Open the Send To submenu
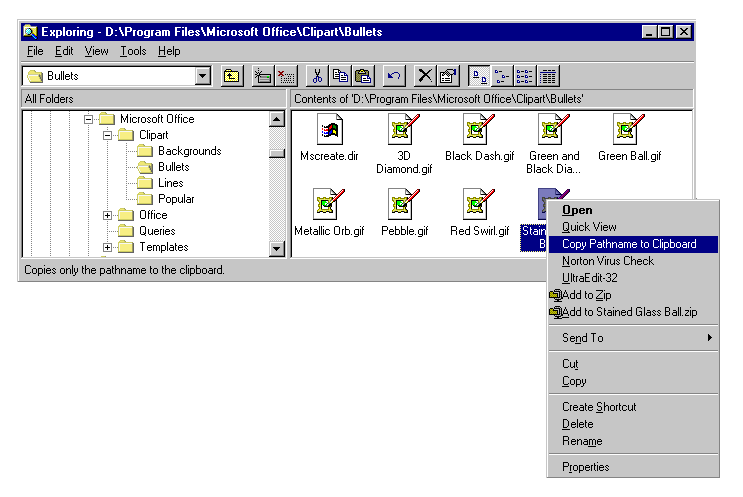 [x=633, y=338]
